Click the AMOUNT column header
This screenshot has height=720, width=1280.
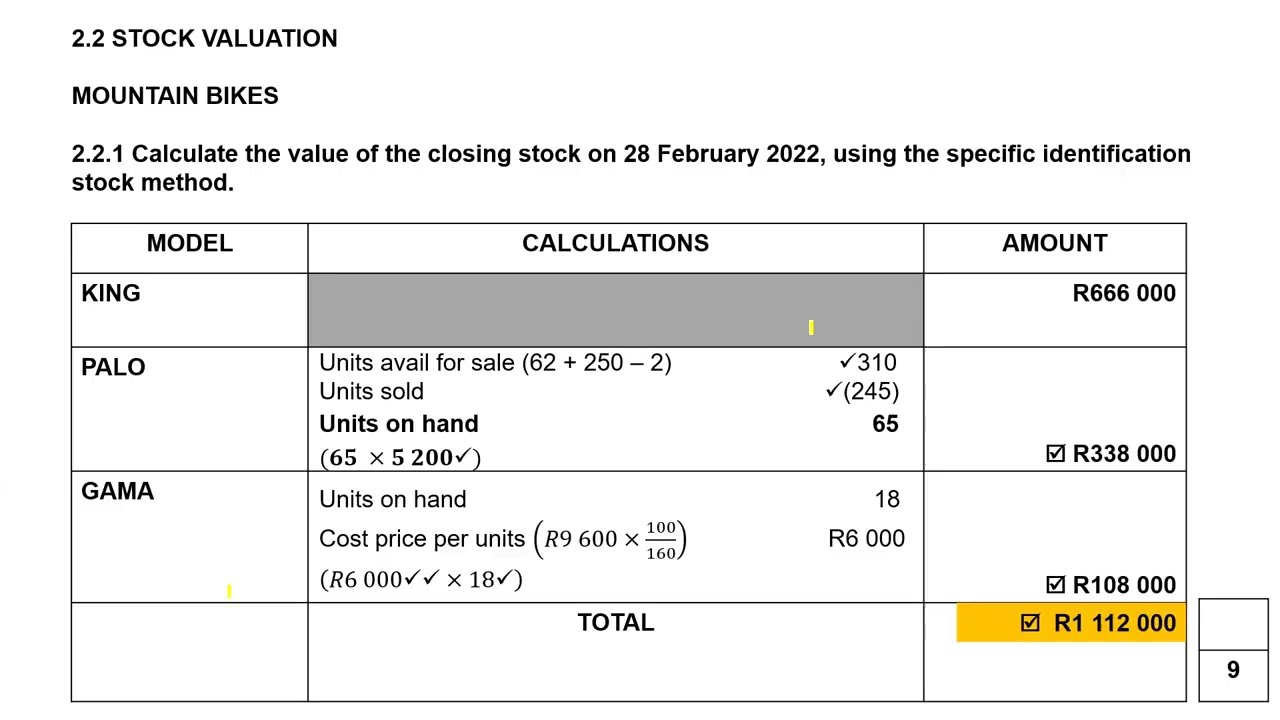coord(1054,243)
